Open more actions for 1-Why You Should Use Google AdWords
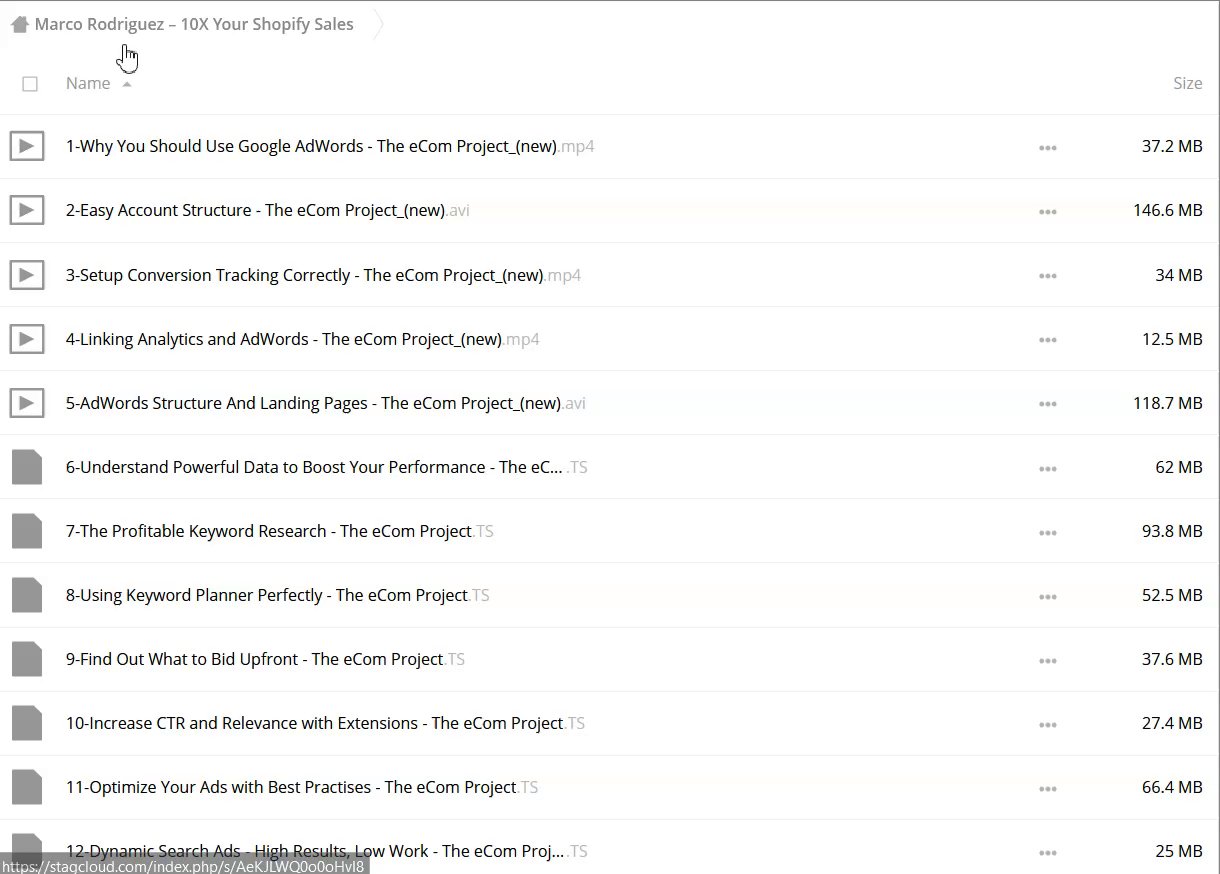Screen dimensions: 1220x874 tap(1048, 148)
